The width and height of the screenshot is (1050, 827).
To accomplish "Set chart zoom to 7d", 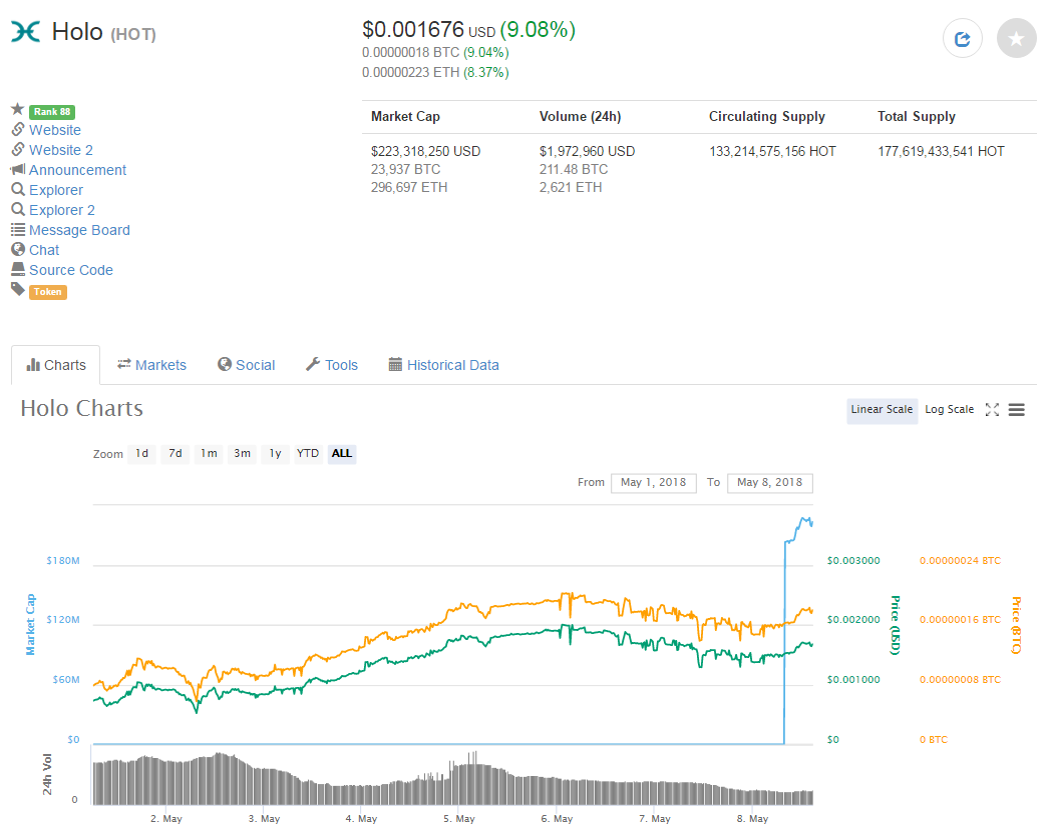I will pyautogui.click(x=175, y=453).
